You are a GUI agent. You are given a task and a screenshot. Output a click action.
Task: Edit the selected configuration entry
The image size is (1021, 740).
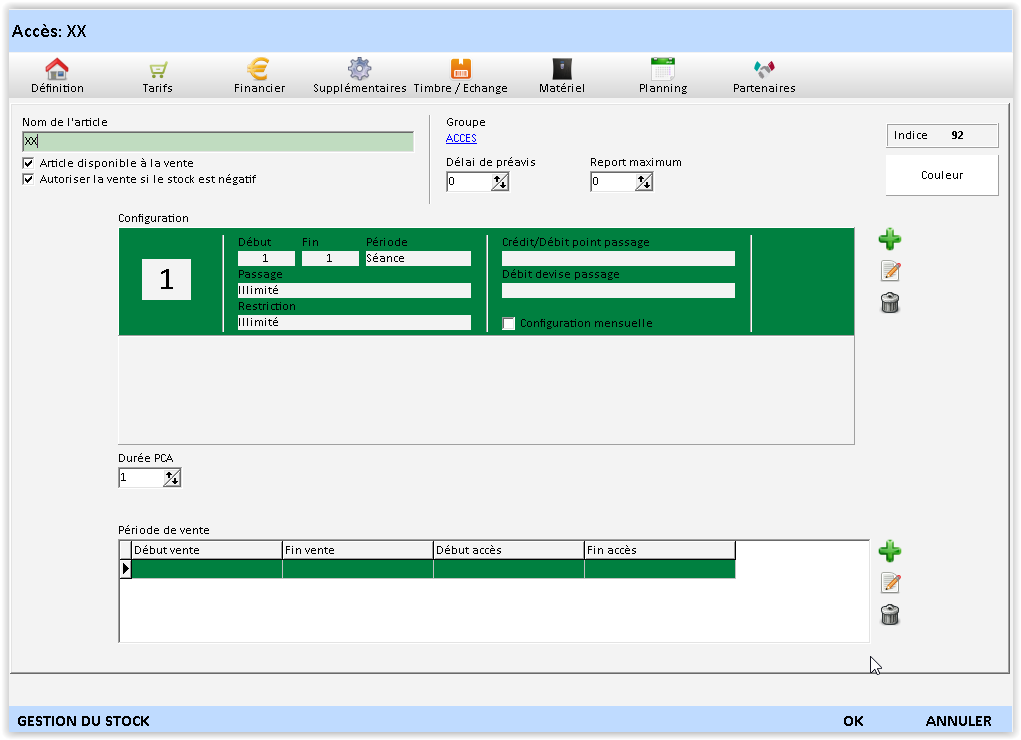(889, 271)
